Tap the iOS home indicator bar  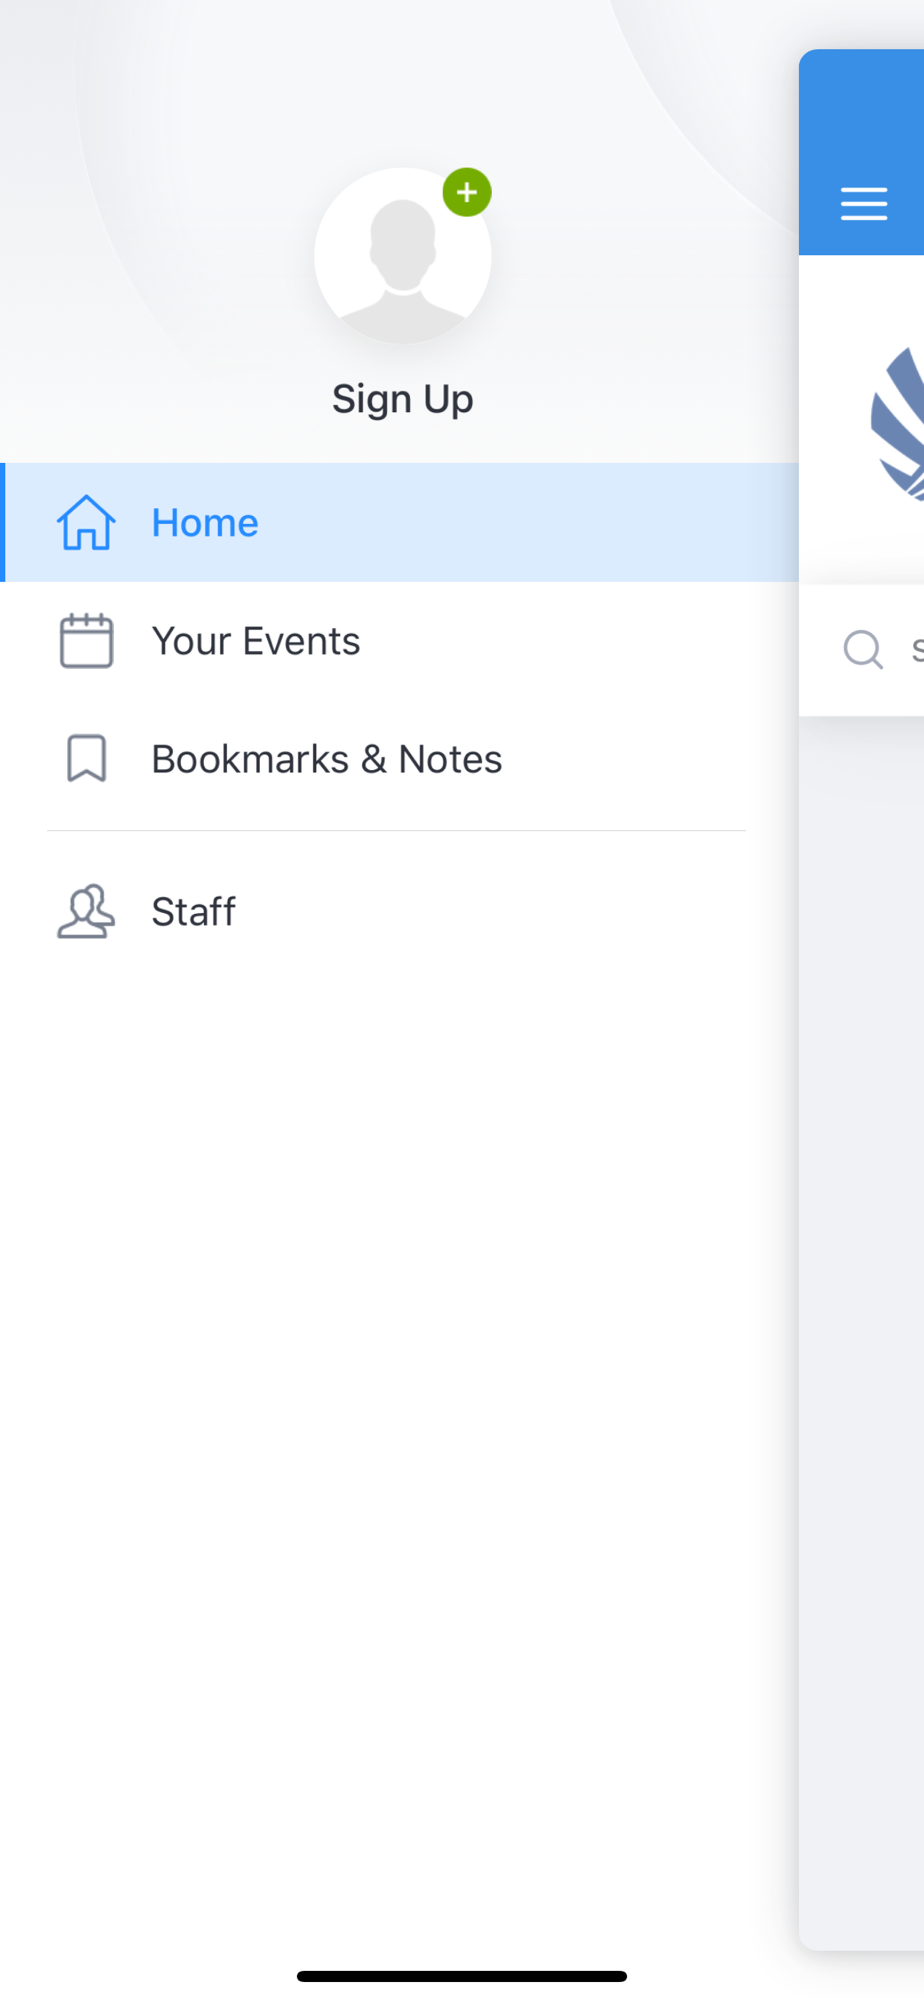click(462, 1976)
